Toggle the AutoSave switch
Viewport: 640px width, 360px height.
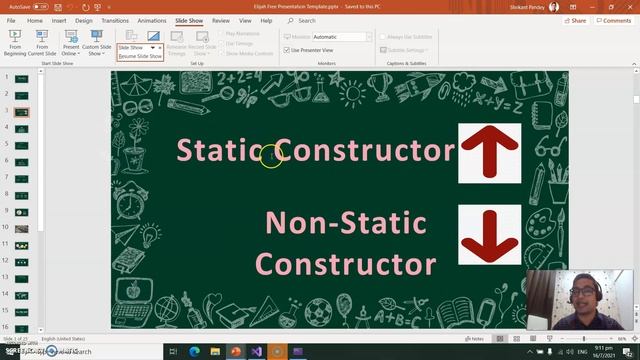(x=40, y=7)
